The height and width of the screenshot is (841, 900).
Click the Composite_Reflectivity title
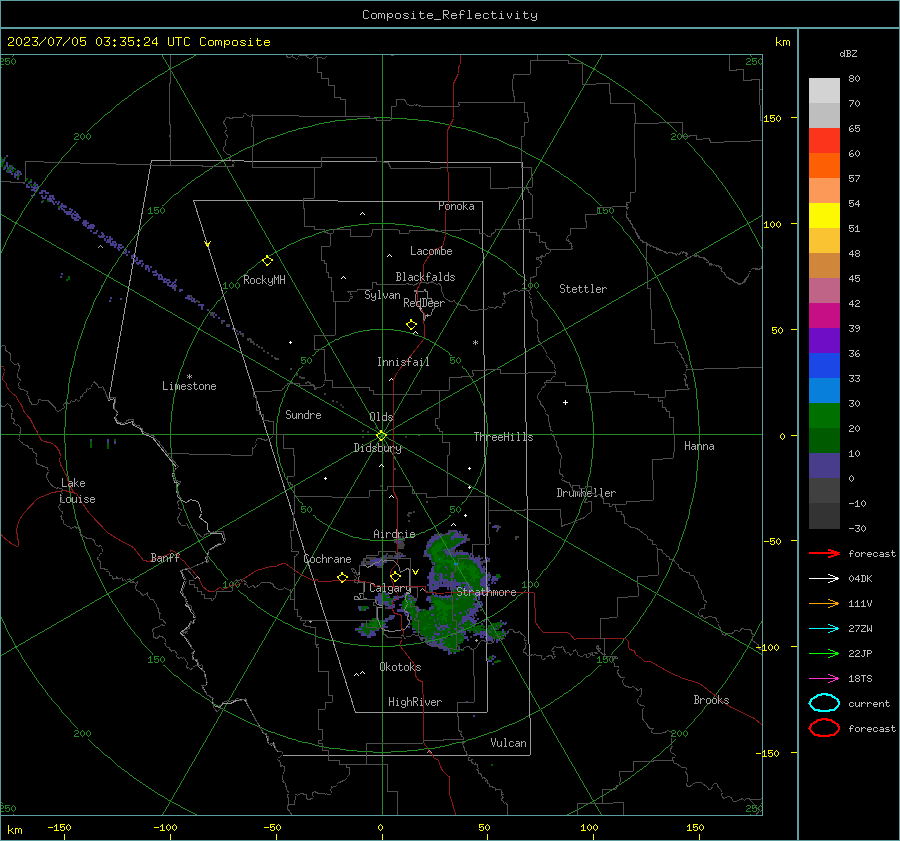[x=450, y=15]
